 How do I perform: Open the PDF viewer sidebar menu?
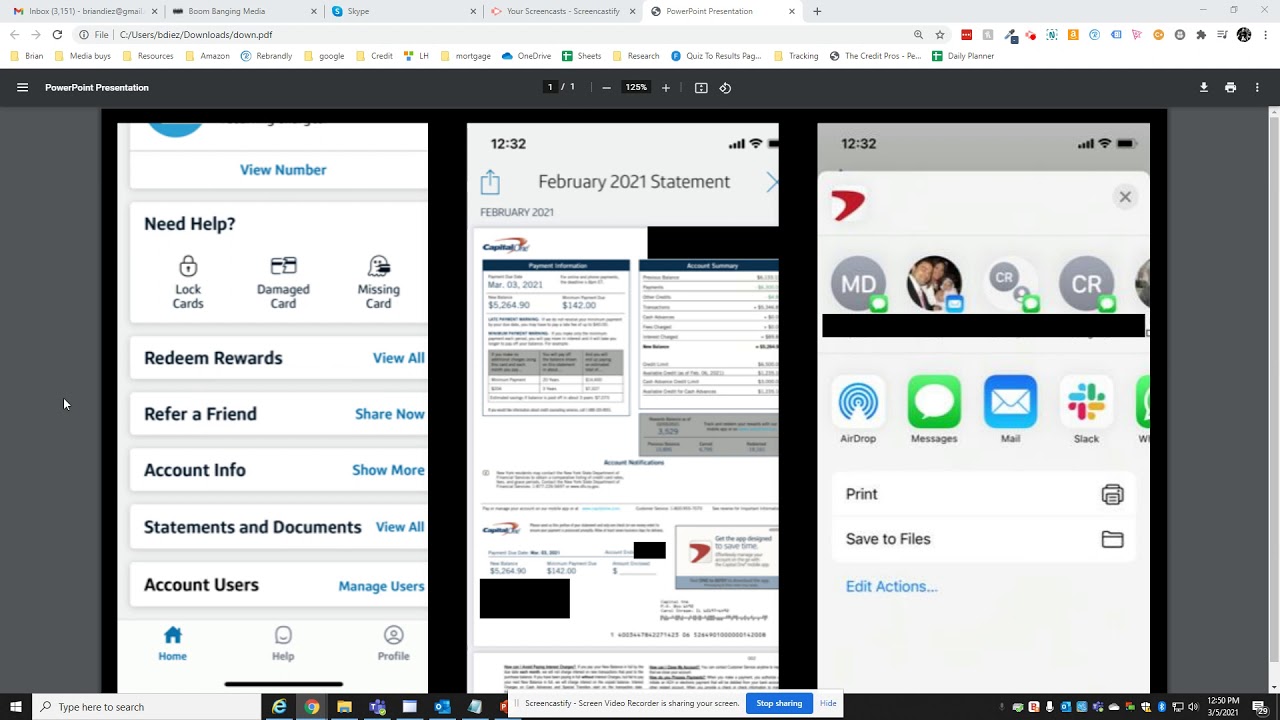(22, 87)
